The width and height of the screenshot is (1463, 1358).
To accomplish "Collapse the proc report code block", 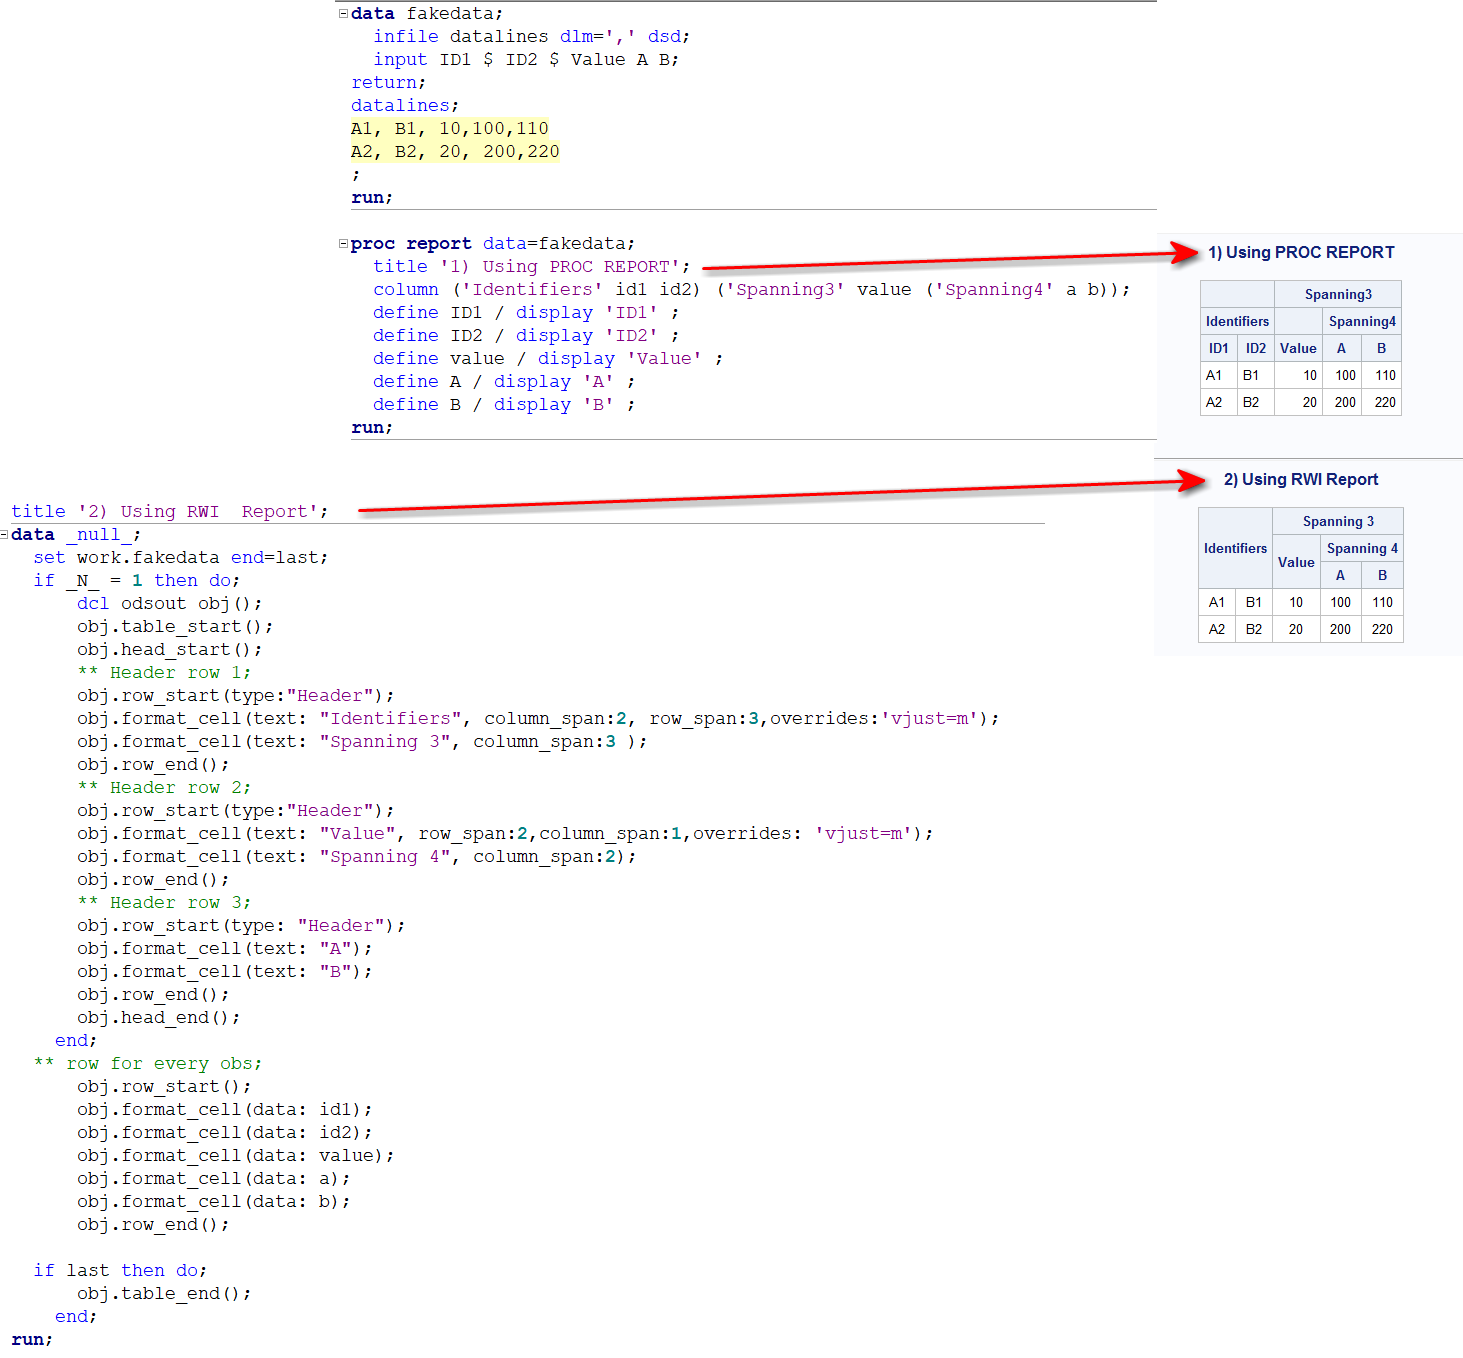I will (x=342, y=243).
